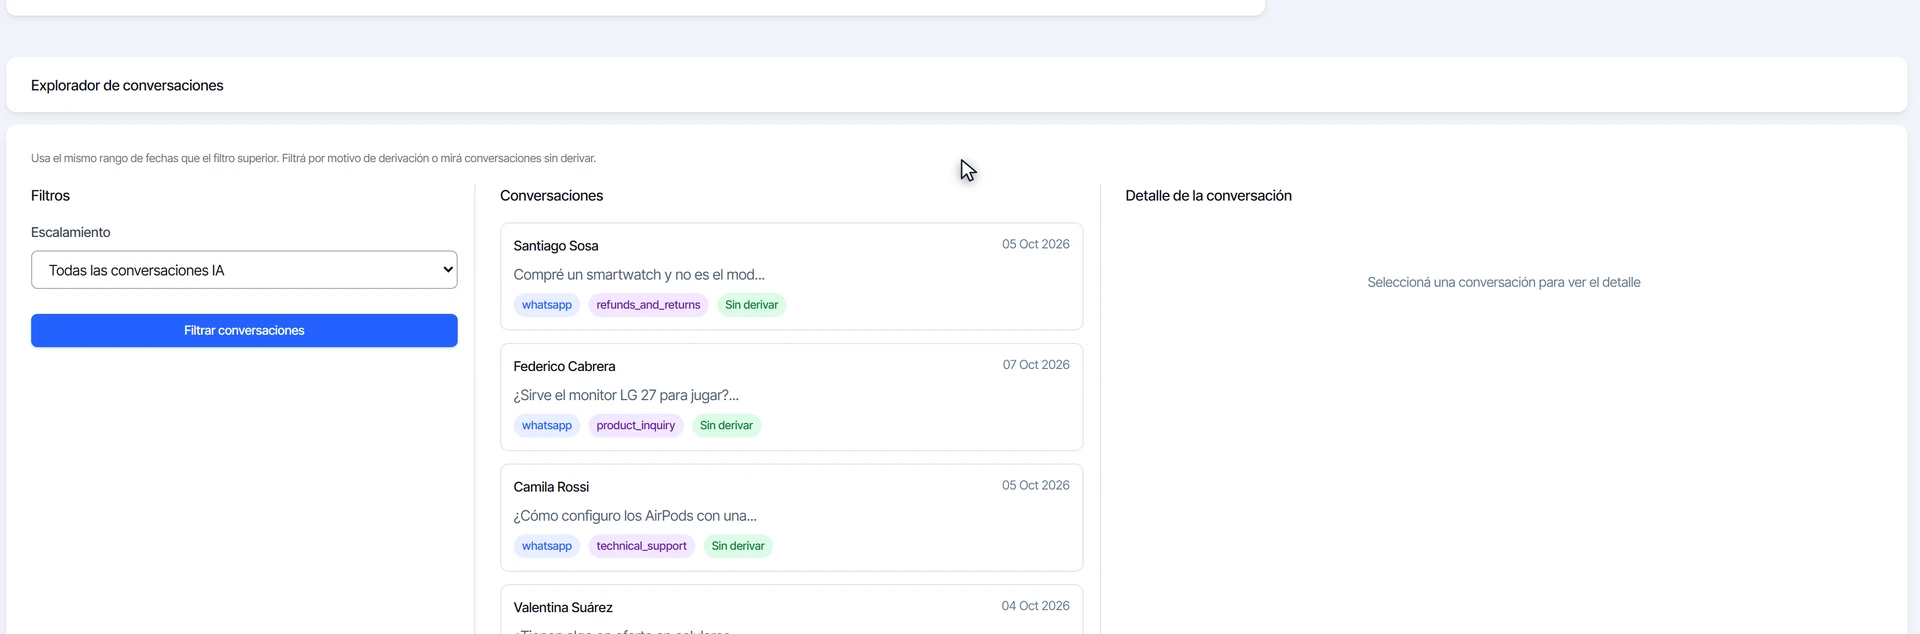This screenshot has height=634, width=1920.
Task: Click message preview '¿Cómo configuro los AirPods con una...'
Action: (x=635, y=516)
